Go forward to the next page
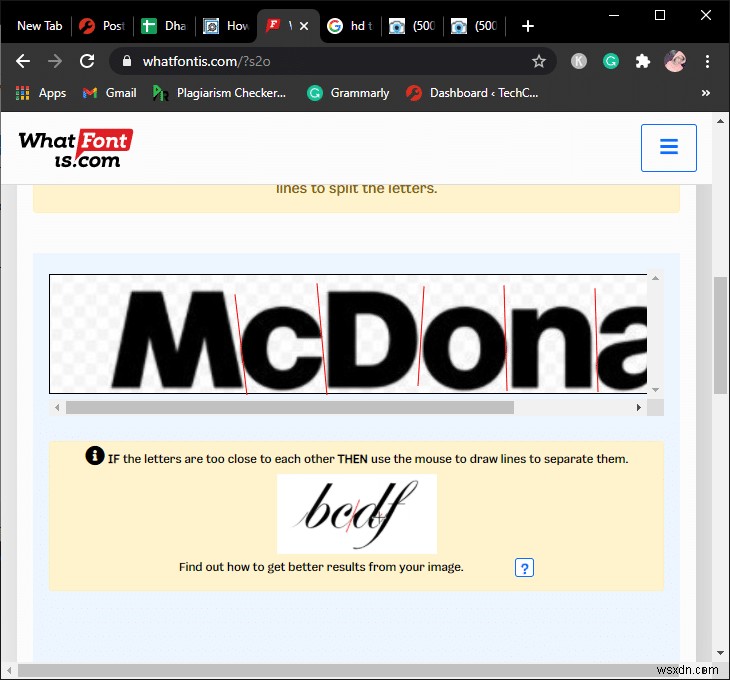 click(55, 61)
